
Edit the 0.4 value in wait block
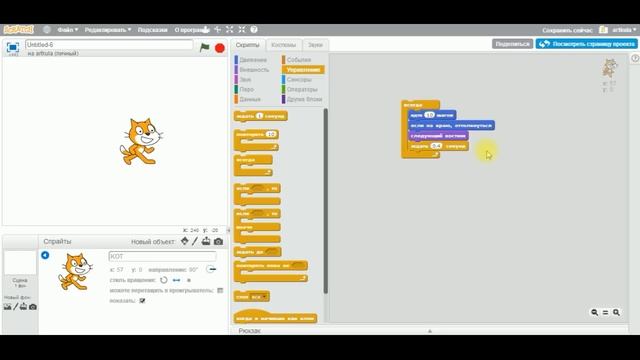click(436, 146)
